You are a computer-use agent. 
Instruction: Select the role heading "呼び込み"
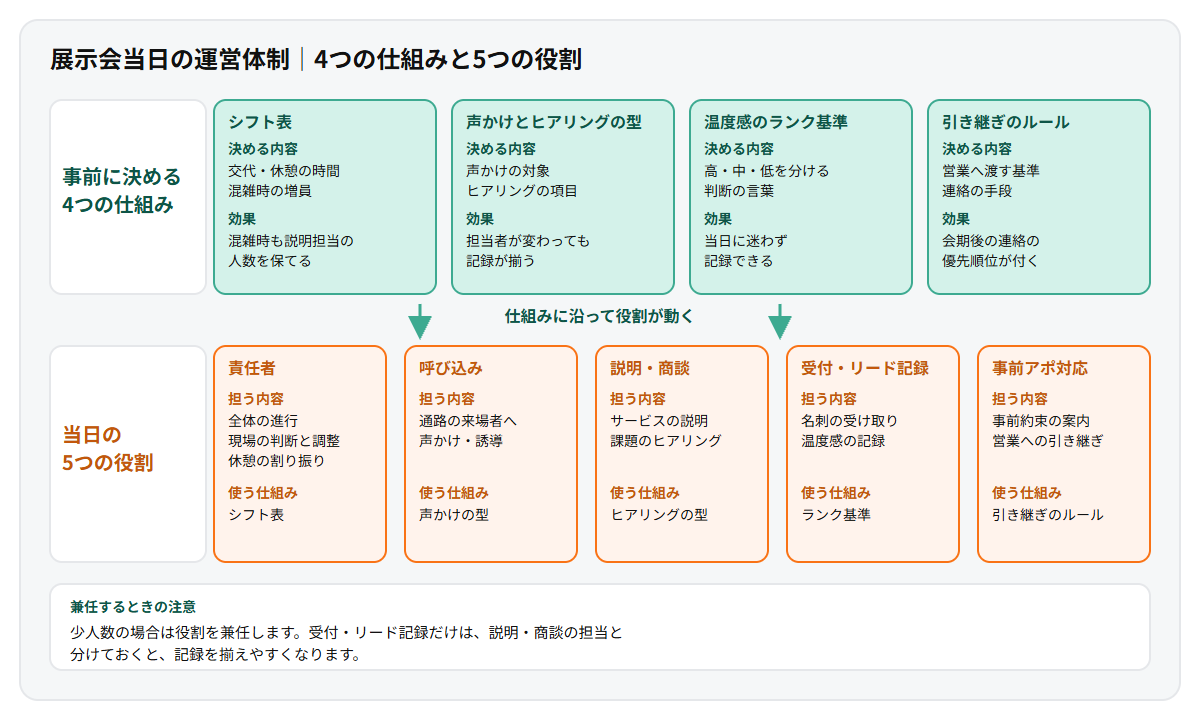pyautogui.click(x=451, y=369)
